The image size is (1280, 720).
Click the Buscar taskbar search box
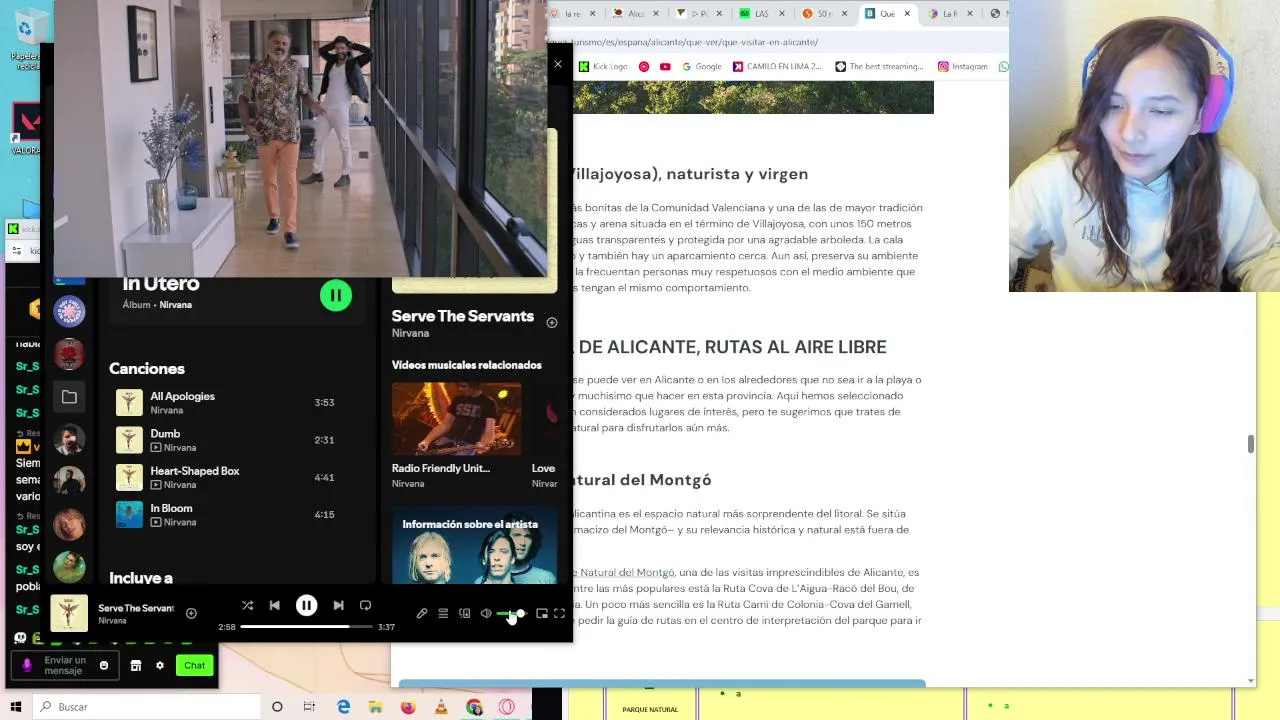click(x=148, y=707)
